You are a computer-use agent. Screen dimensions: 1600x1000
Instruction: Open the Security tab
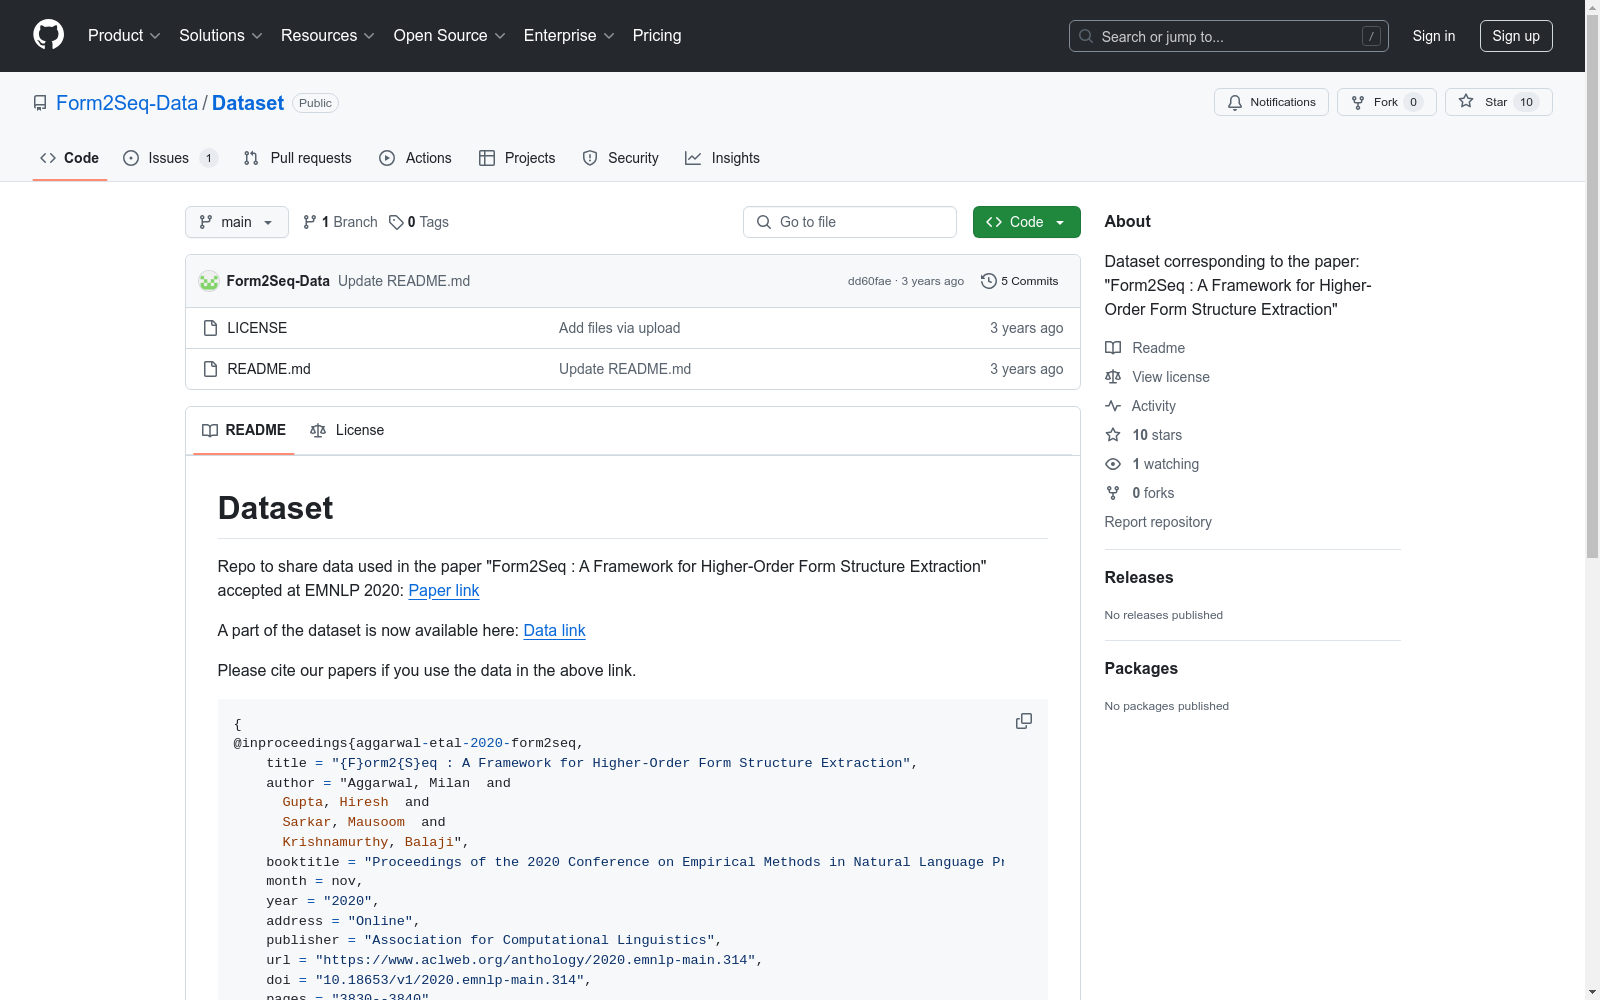click(x=621, y=158)
